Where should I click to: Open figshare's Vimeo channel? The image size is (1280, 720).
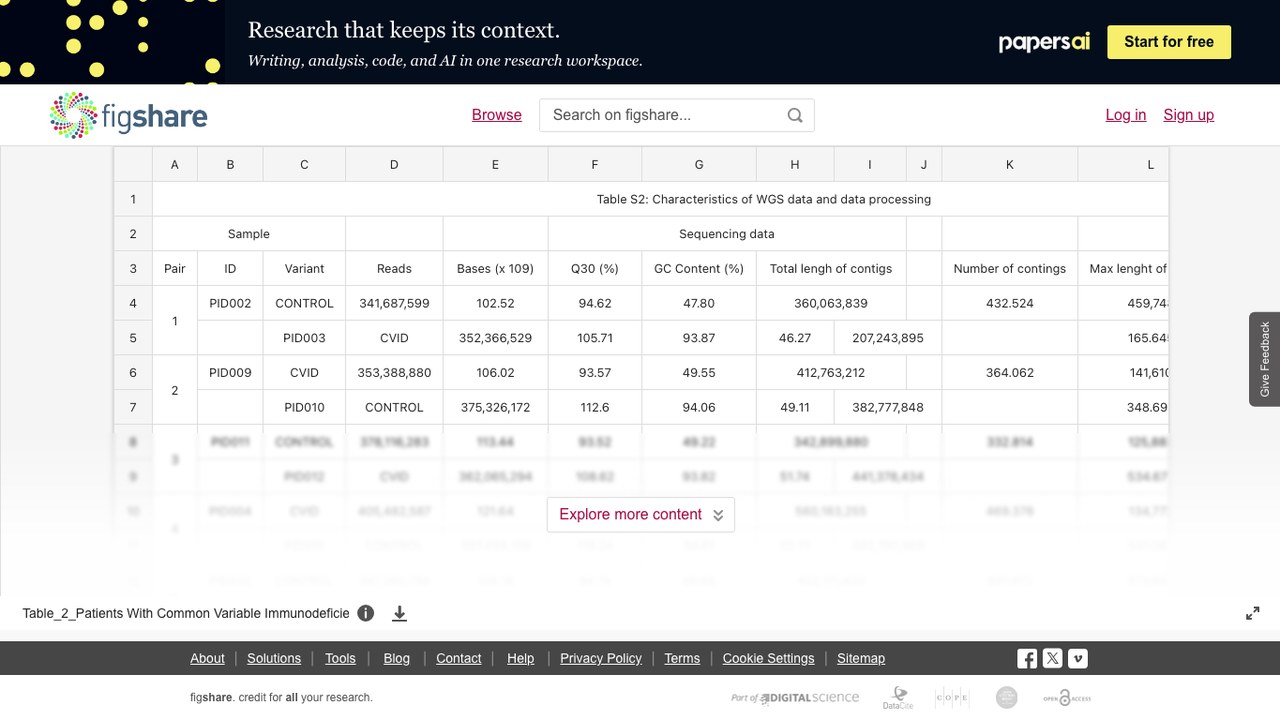(x=1078, y=658)
